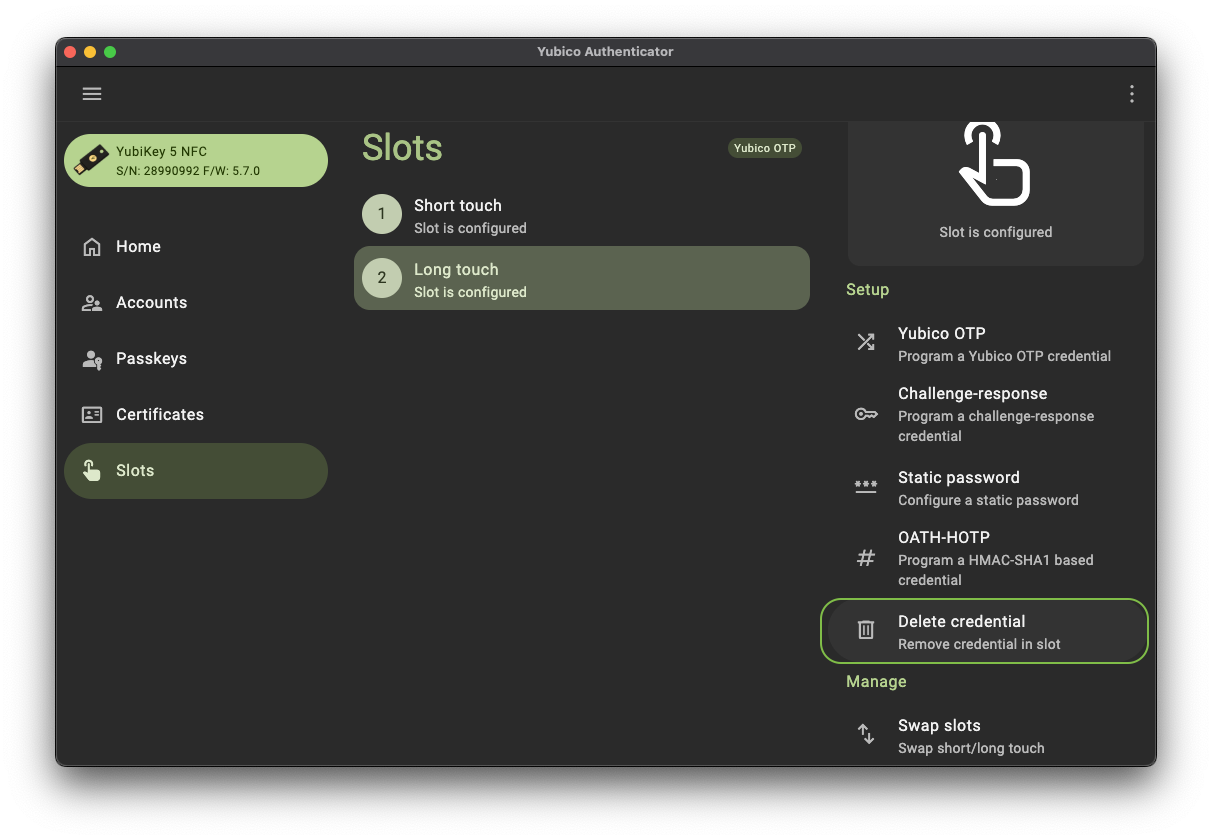
Task: Open the Accounts section
Action: [x=196, y=303]
